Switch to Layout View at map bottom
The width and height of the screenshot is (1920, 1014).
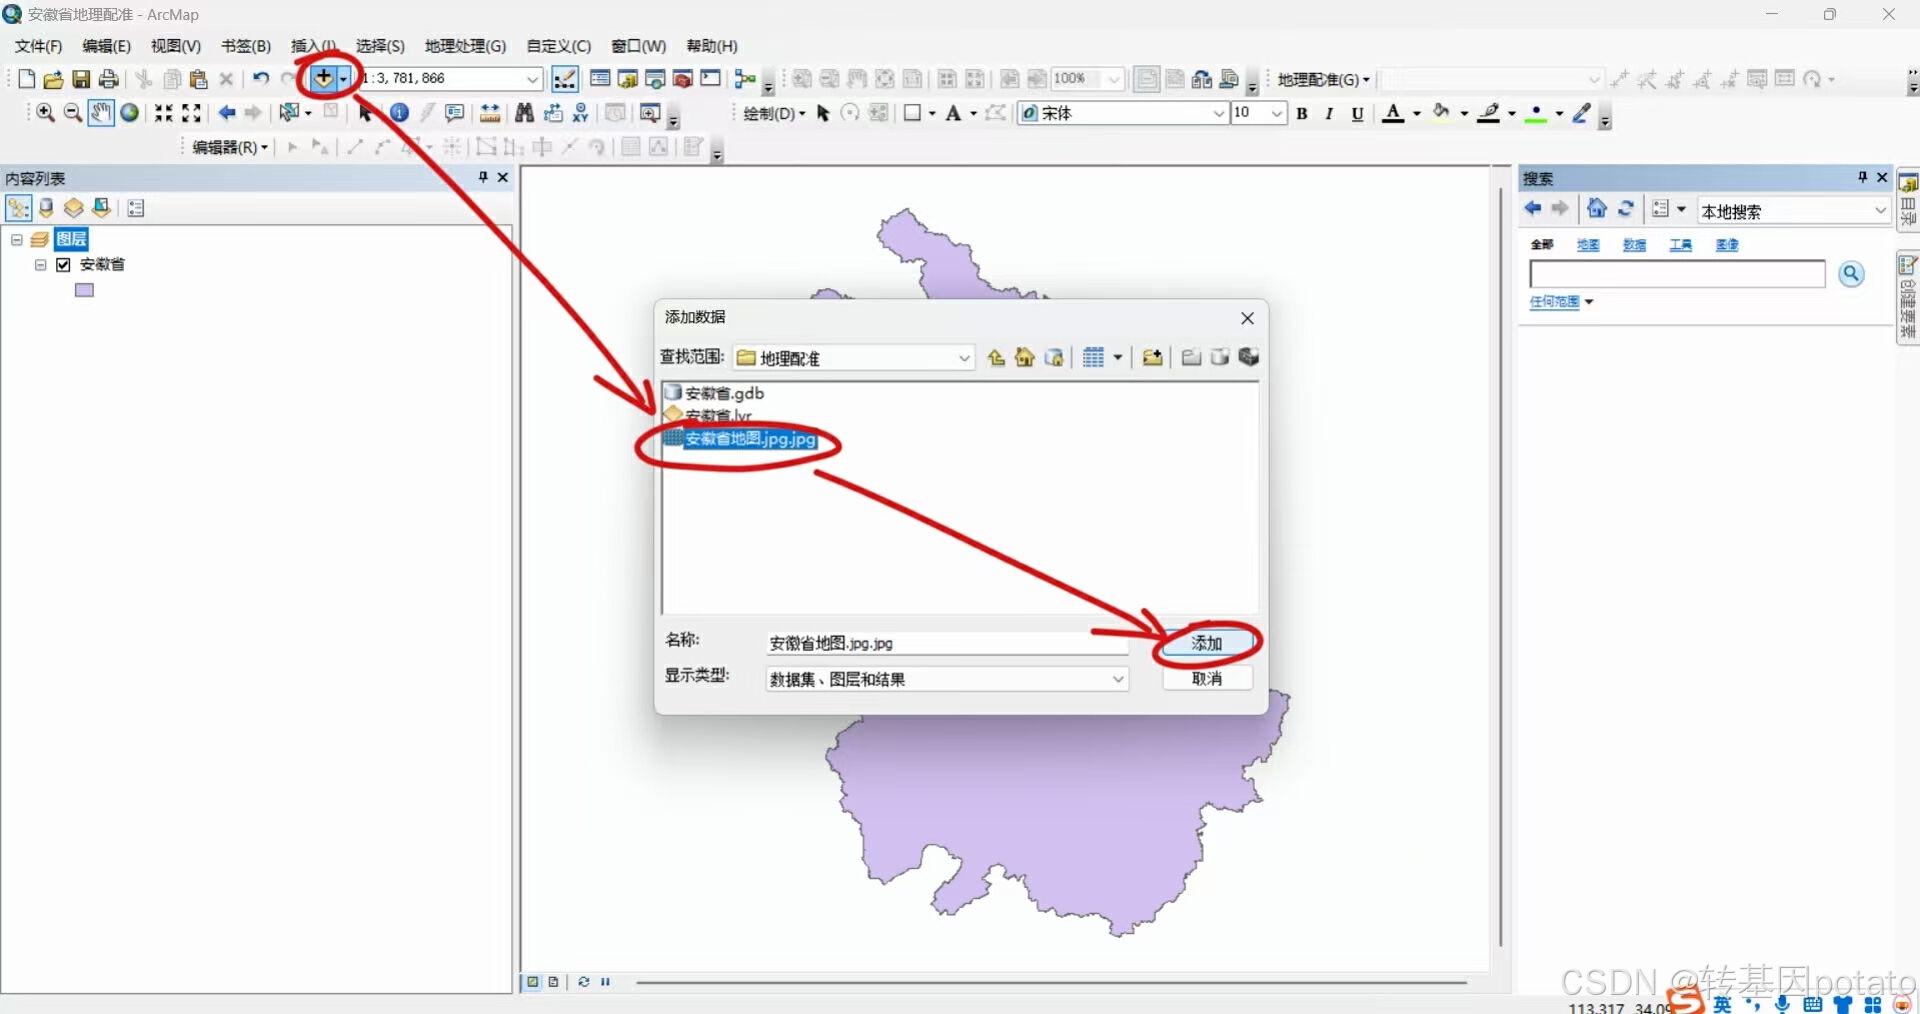click(553, 982)
